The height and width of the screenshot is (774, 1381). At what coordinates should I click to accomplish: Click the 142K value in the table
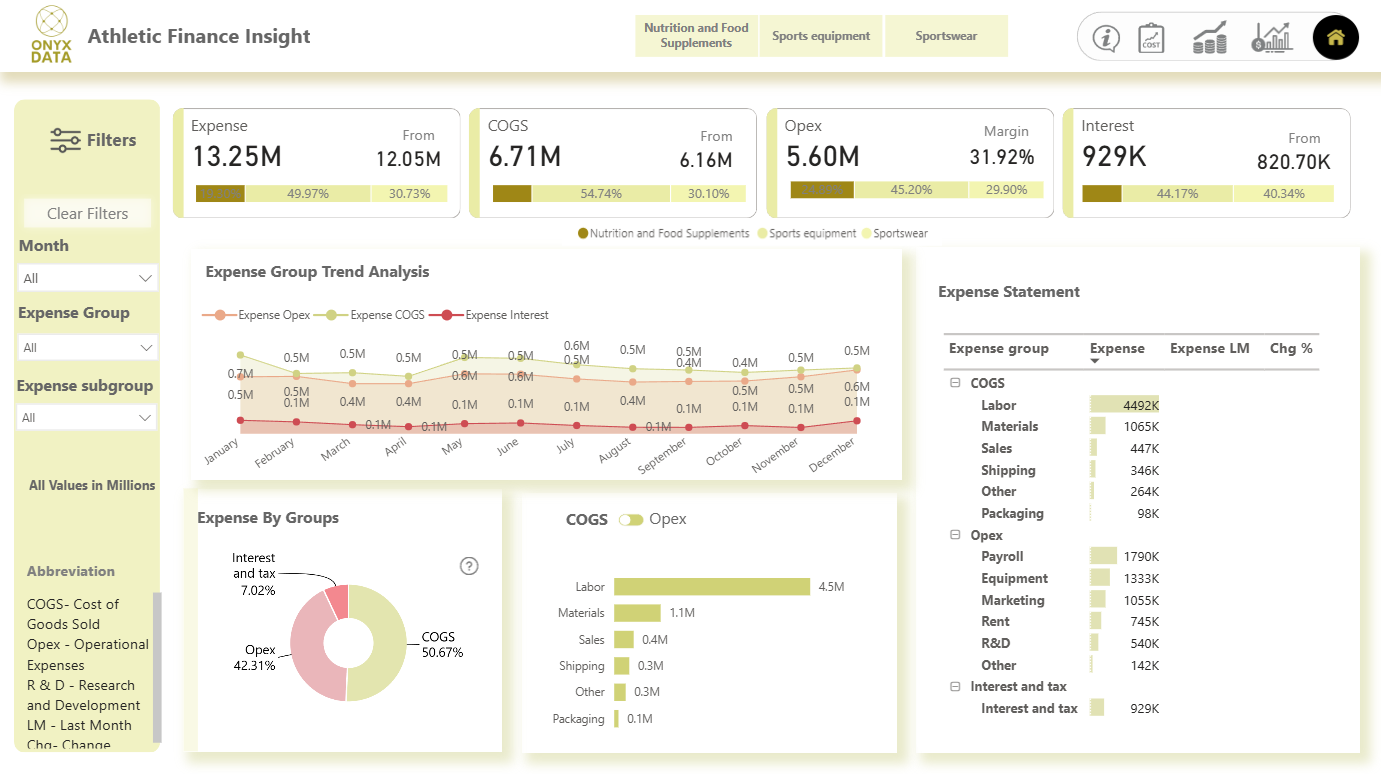coord(1144,665)
